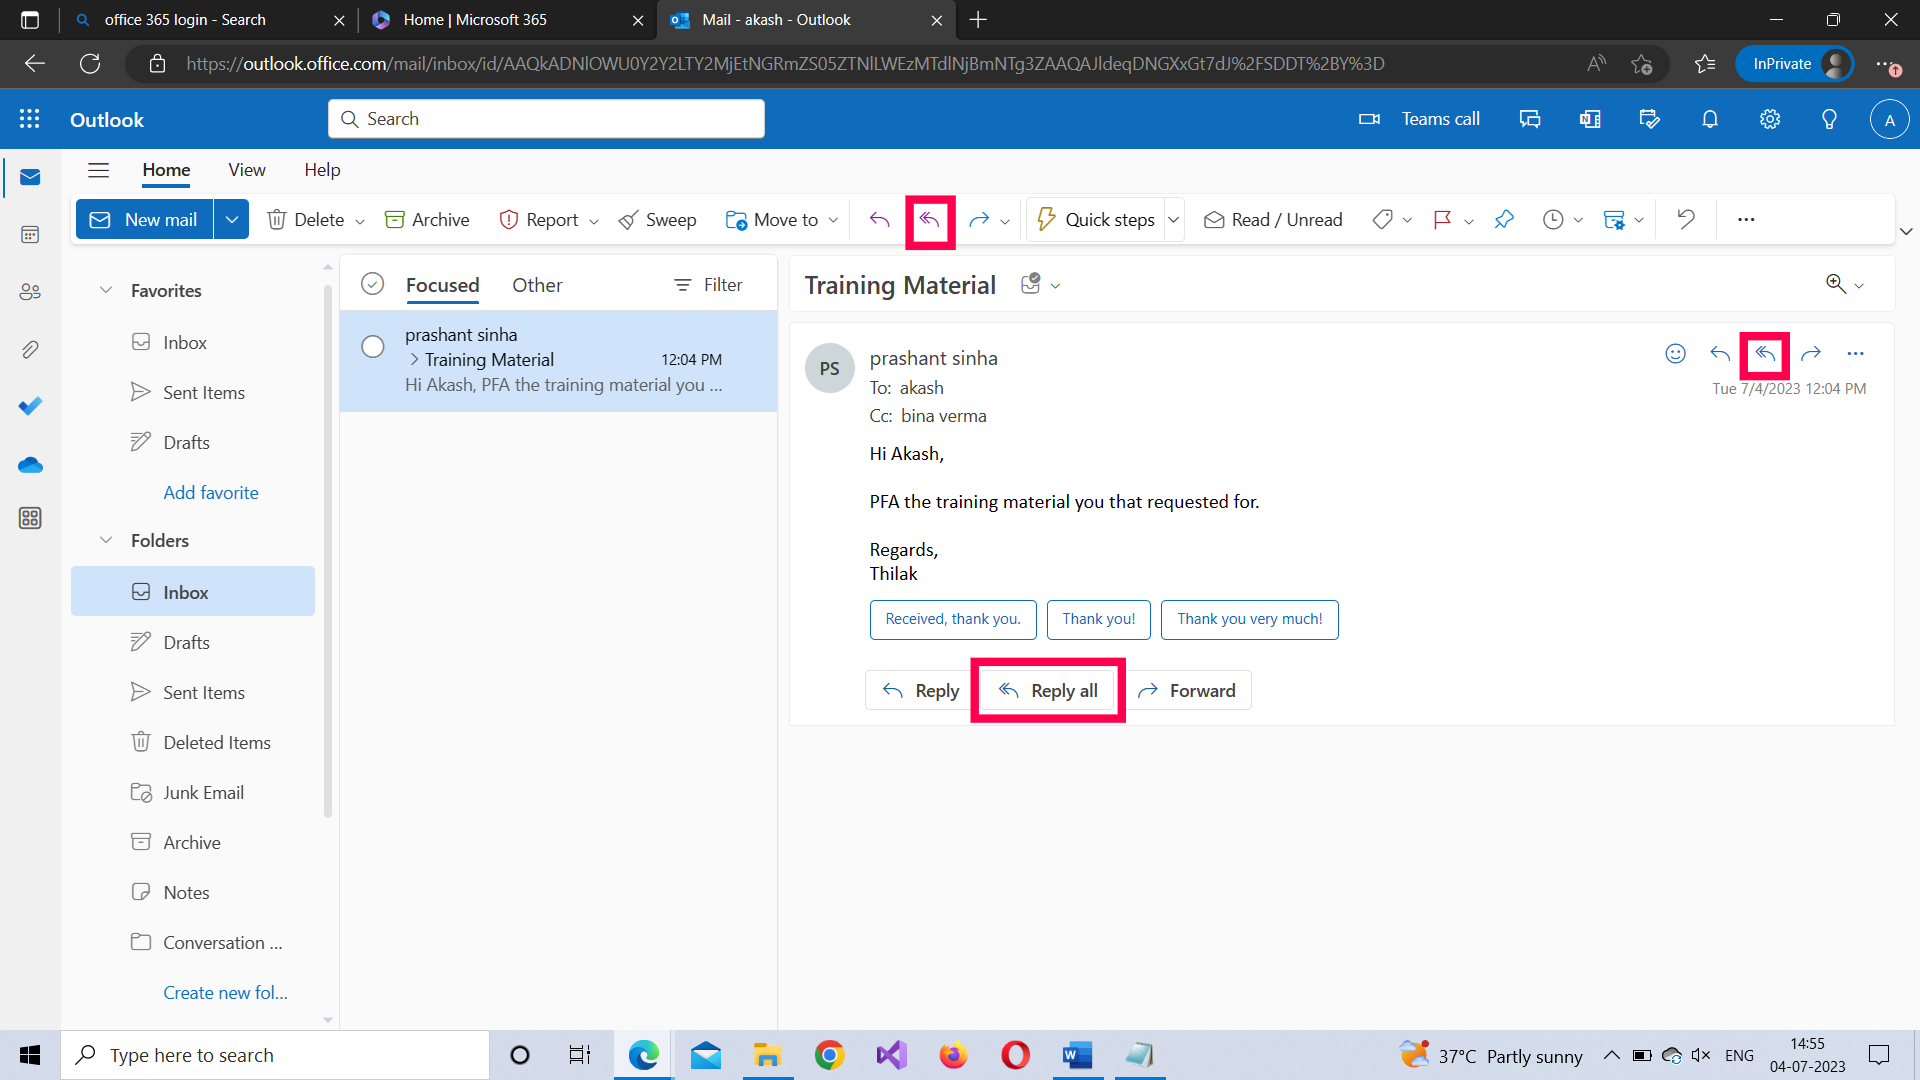This screenshot has height=1080, width=1920.
Task: Switch to the Home ribbon tab
Action: click(166, 170)
